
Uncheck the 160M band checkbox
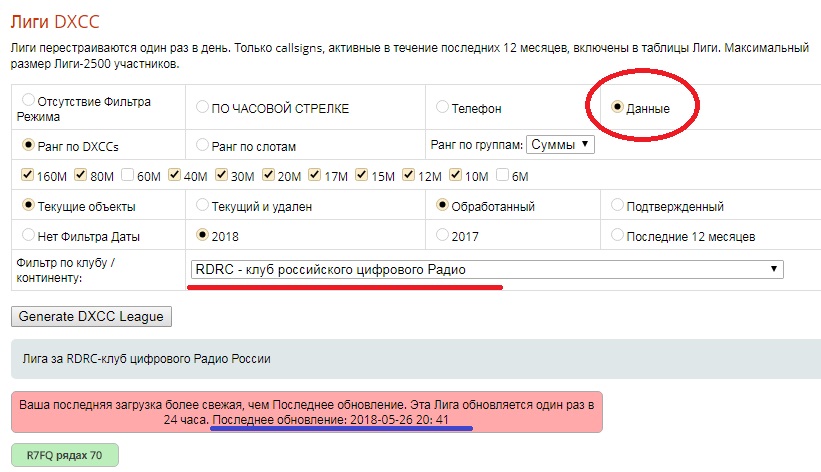point(27,176)
